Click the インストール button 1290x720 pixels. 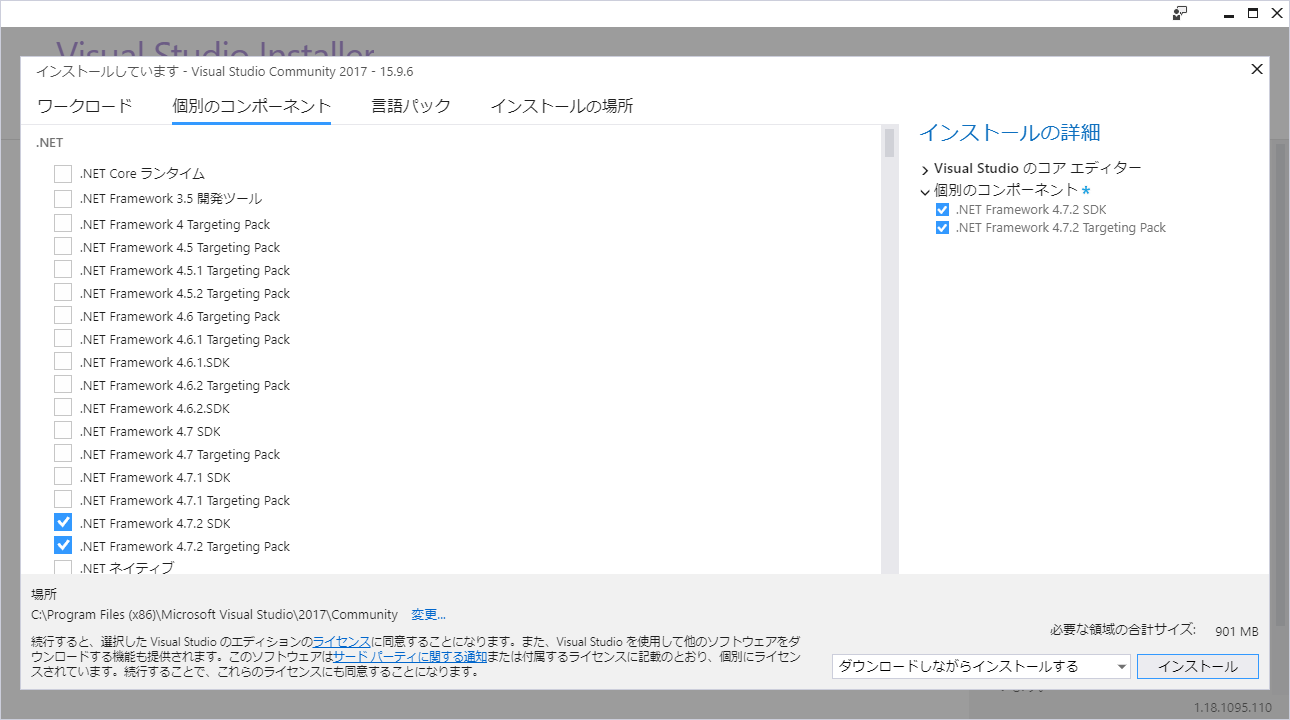1198,666
